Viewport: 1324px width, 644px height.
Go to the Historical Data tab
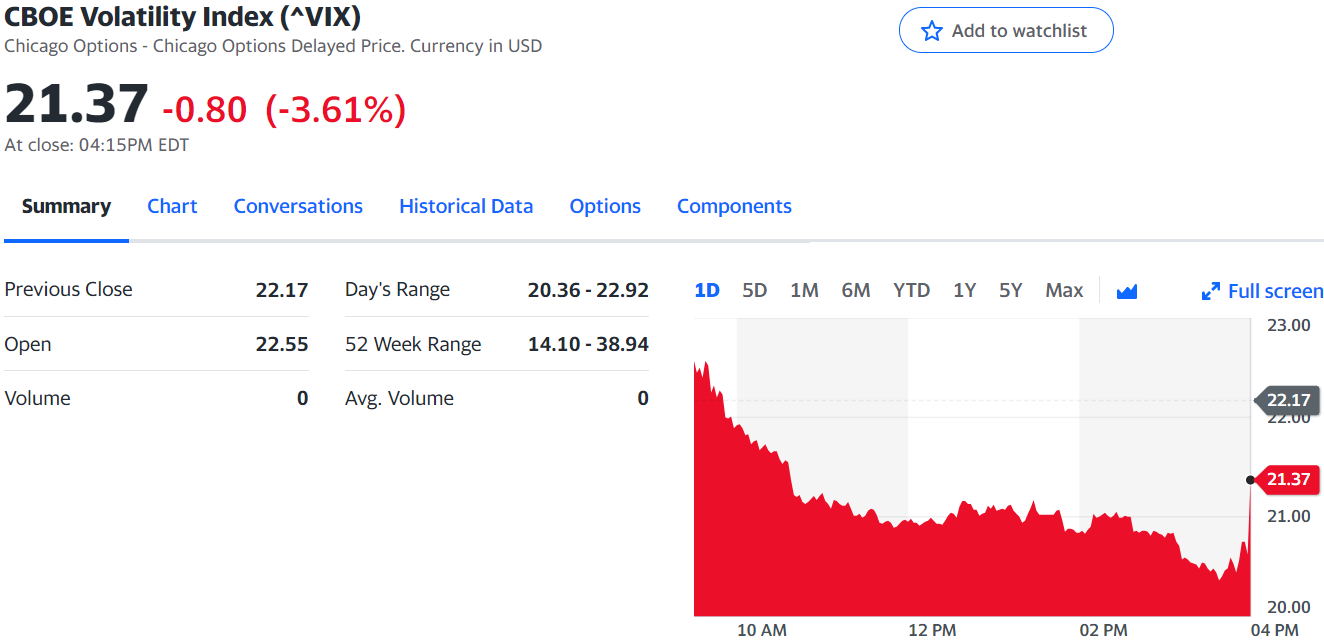click(466, 206)
